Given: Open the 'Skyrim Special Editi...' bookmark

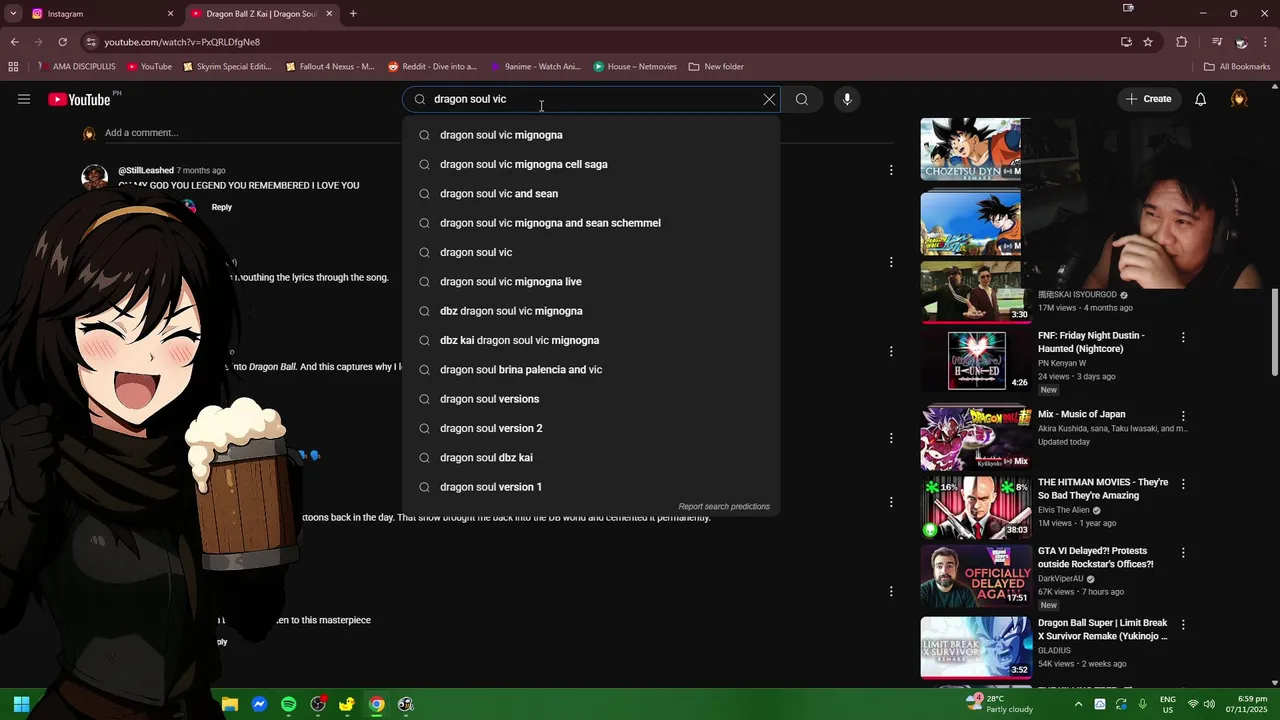Looking at the screenshot, I should click(227, 67).
